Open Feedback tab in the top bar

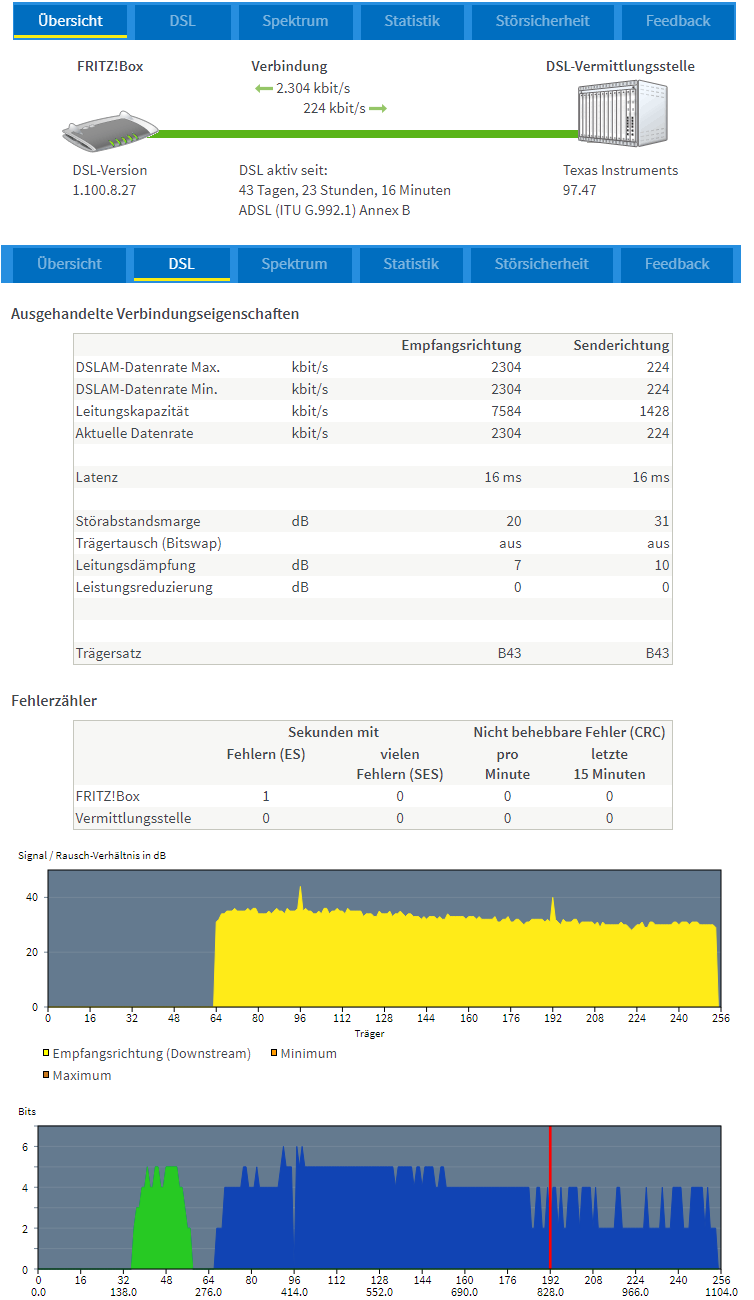pyautogui.click(x=678, y=21)
